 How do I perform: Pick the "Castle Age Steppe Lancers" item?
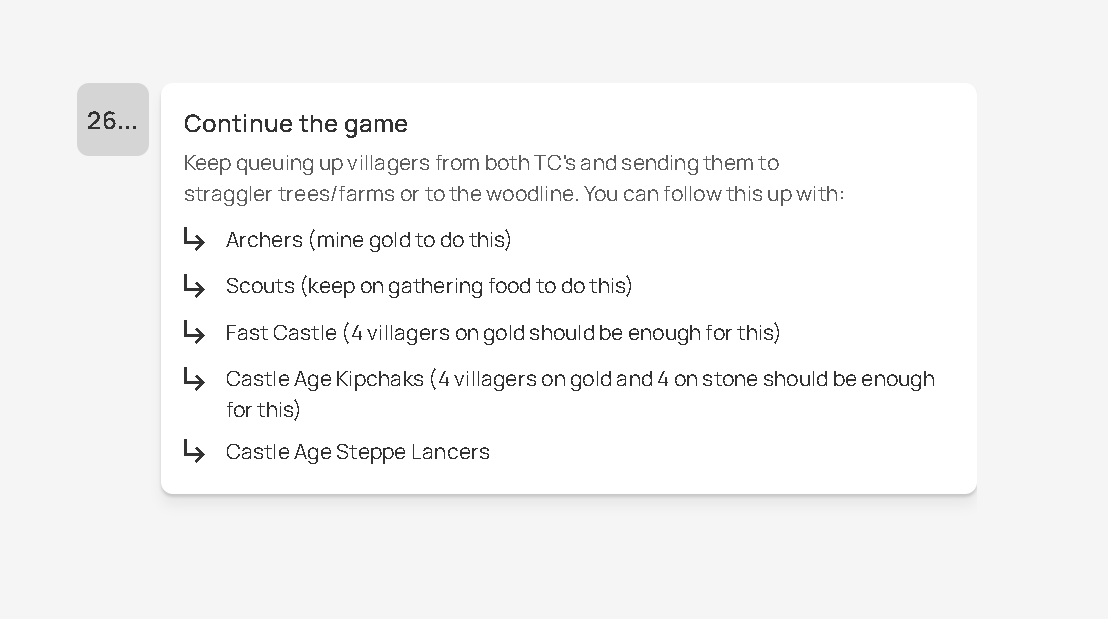click(x=357, y=452)
